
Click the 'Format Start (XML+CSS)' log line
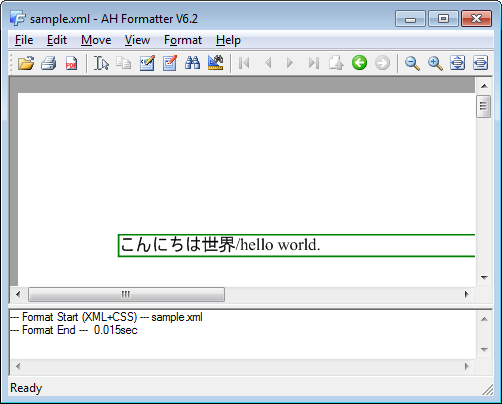pyautogui.click(x=106, y=317)
